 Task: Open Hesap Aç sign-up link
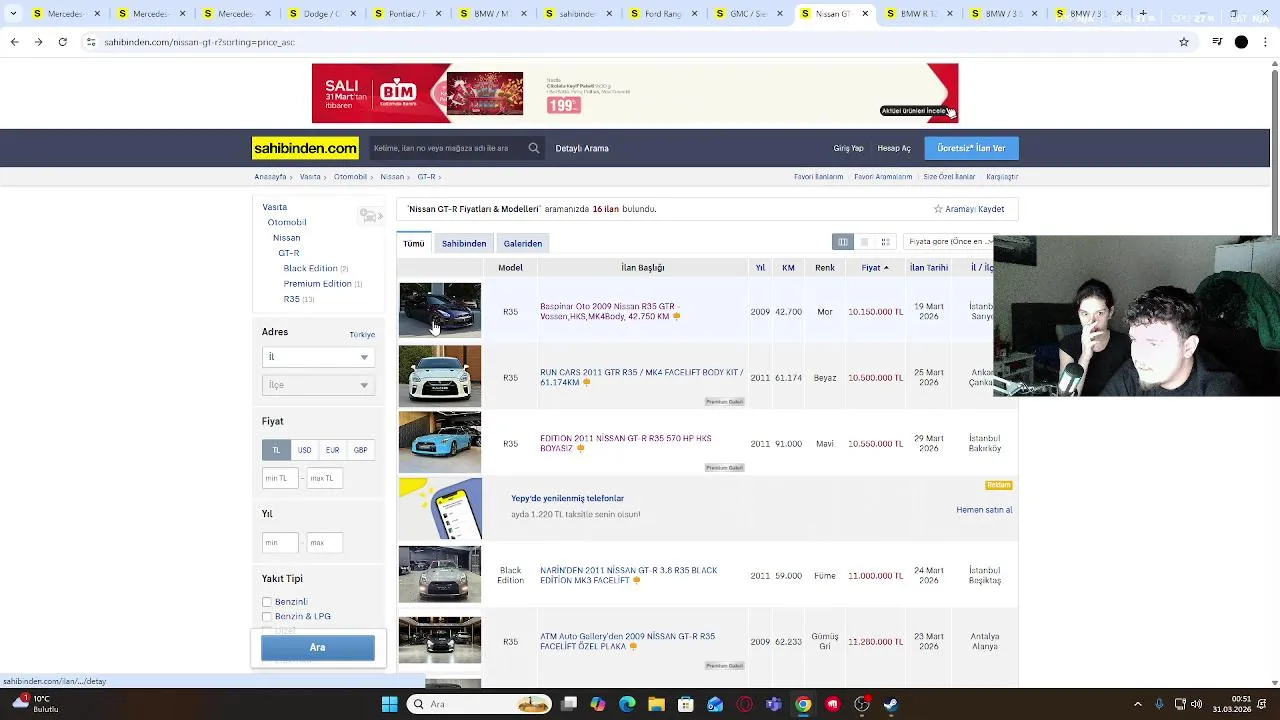tap(894, 148)
